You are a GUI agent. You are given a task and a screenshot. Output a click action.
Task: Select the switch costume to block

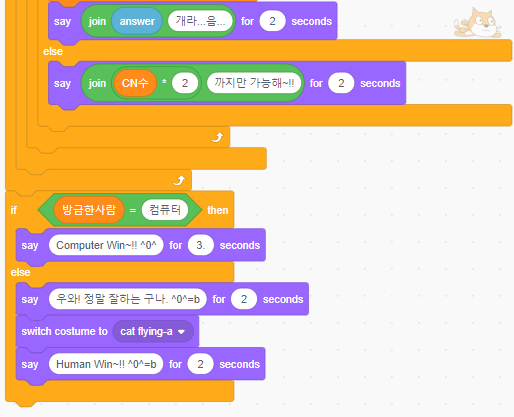(64, 332)
